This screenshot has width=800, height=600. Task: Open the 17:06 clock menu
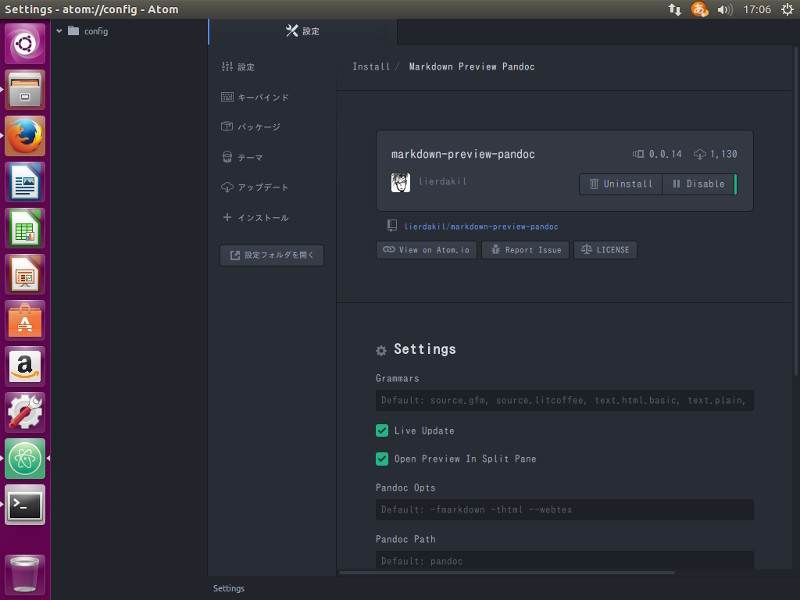(757, 9)
